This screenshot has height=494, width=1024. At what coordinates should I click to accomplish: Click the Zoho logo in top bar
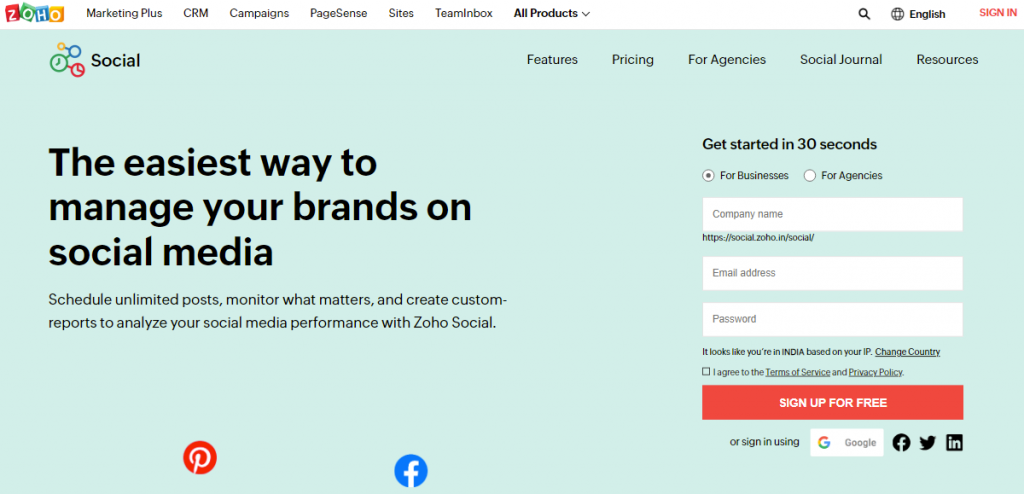point(32,13)
